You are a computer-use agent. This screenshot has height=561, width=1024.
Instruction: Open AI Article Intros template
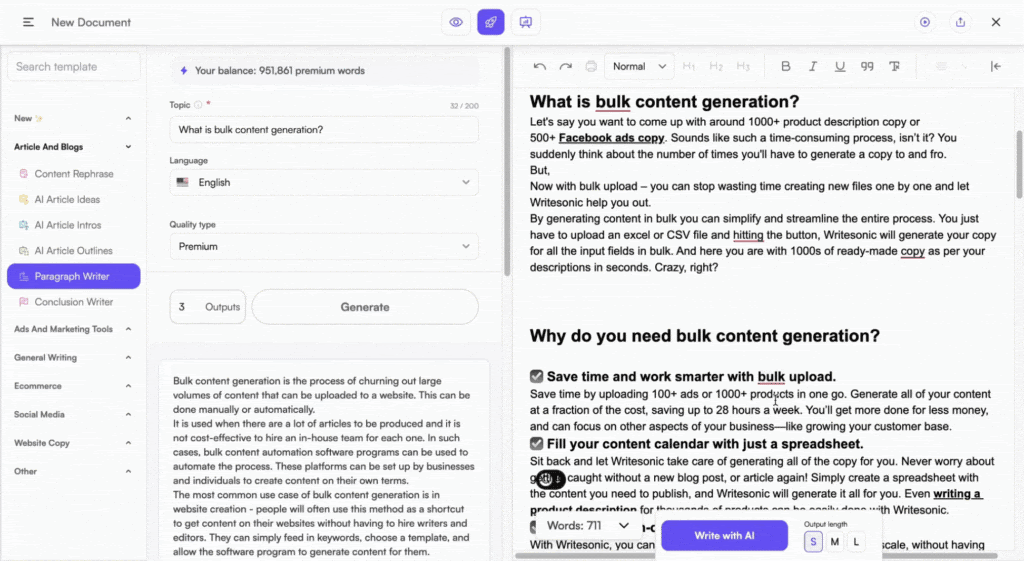point(74,225)
